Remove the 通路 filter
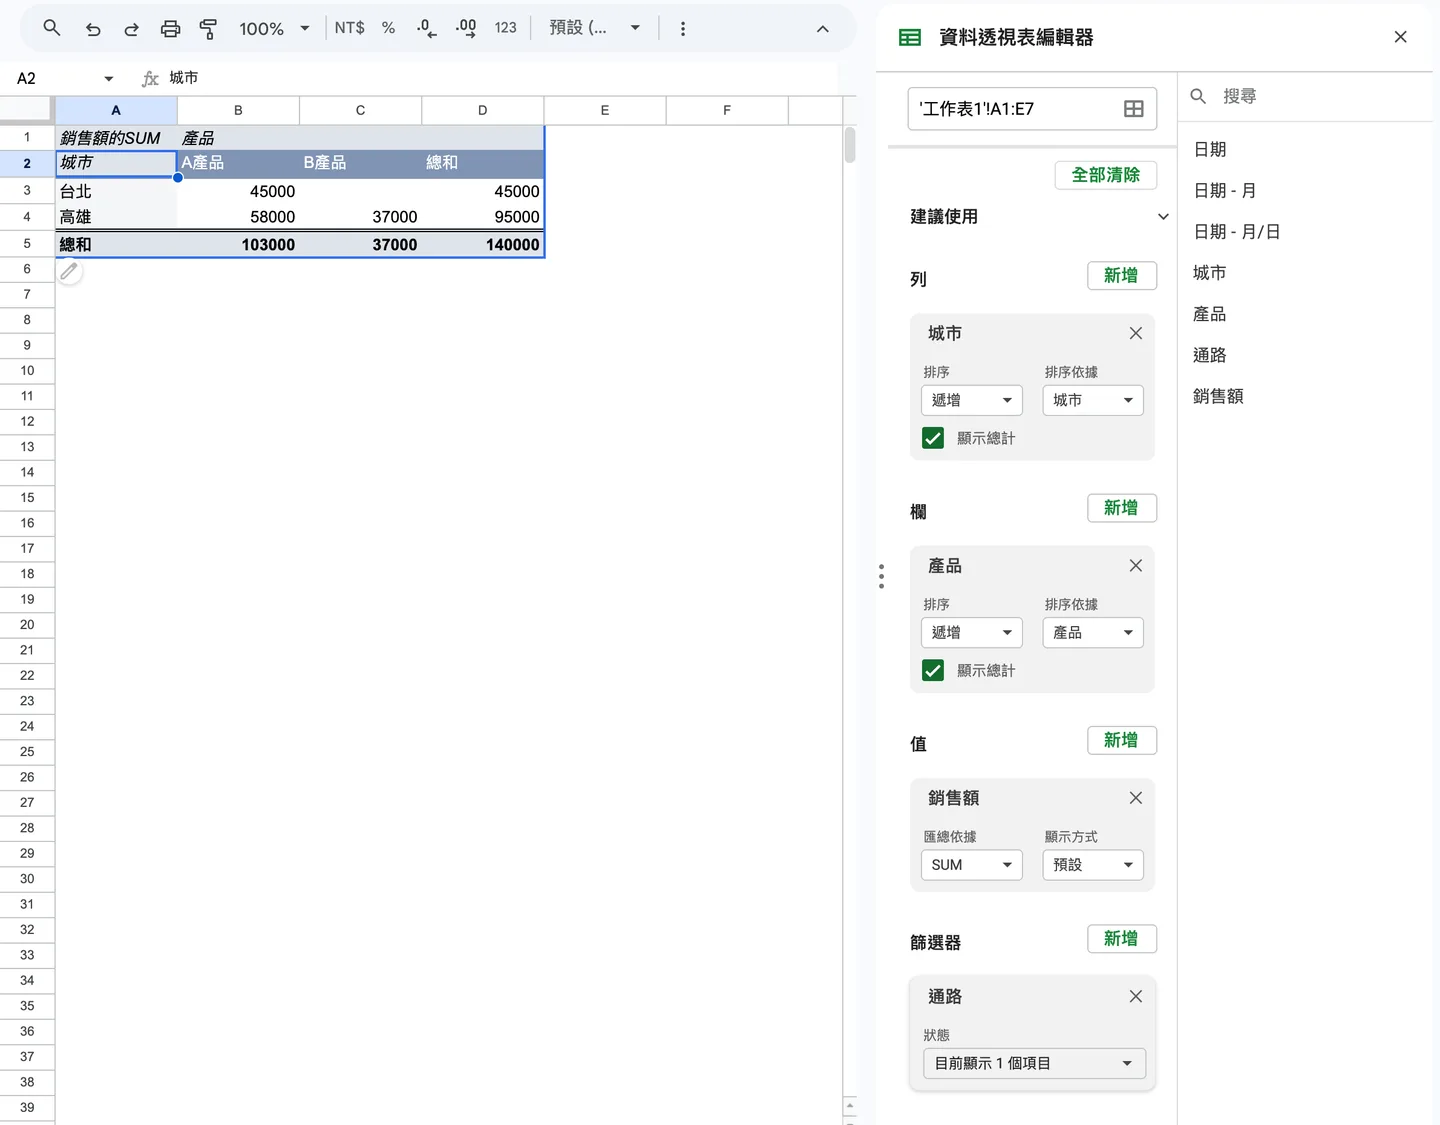This screenshot has height=1125, width=1440. coord(1136,996)
